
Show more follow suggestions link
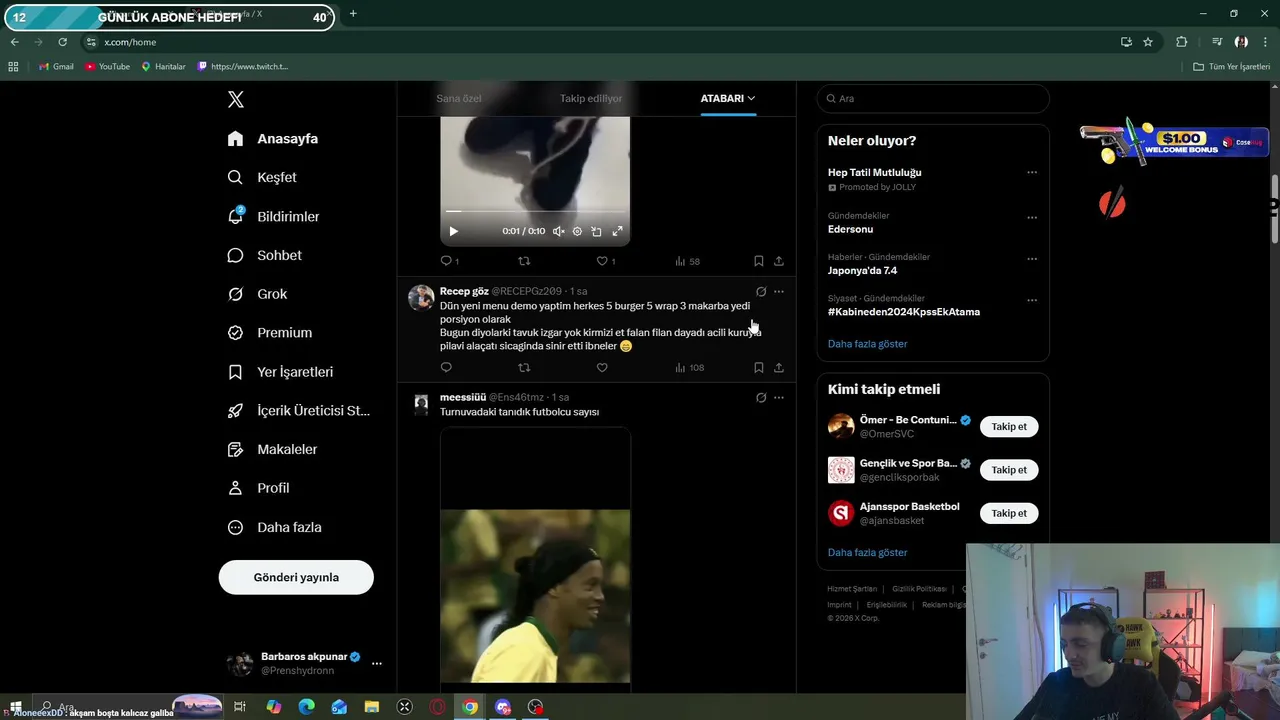[x=867, y=552]
